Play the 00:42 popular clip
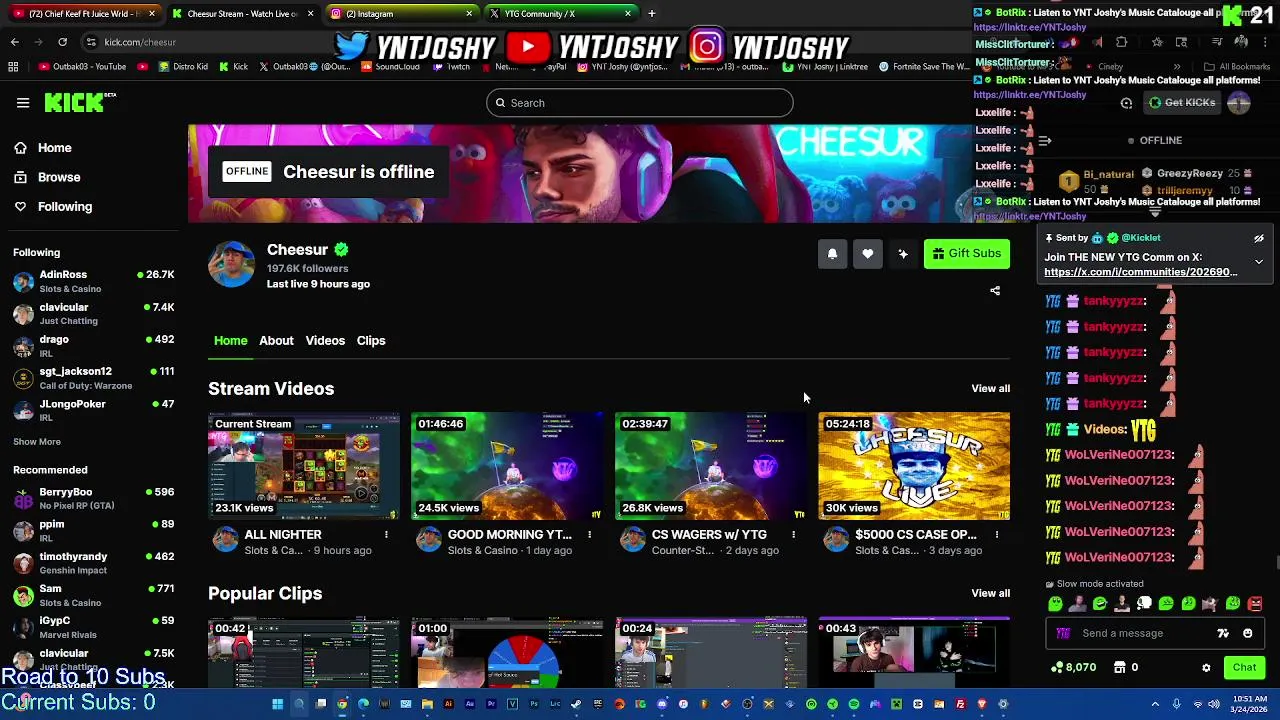The width and height of the screenshot is (1280, 720). [x=304, y=653]
